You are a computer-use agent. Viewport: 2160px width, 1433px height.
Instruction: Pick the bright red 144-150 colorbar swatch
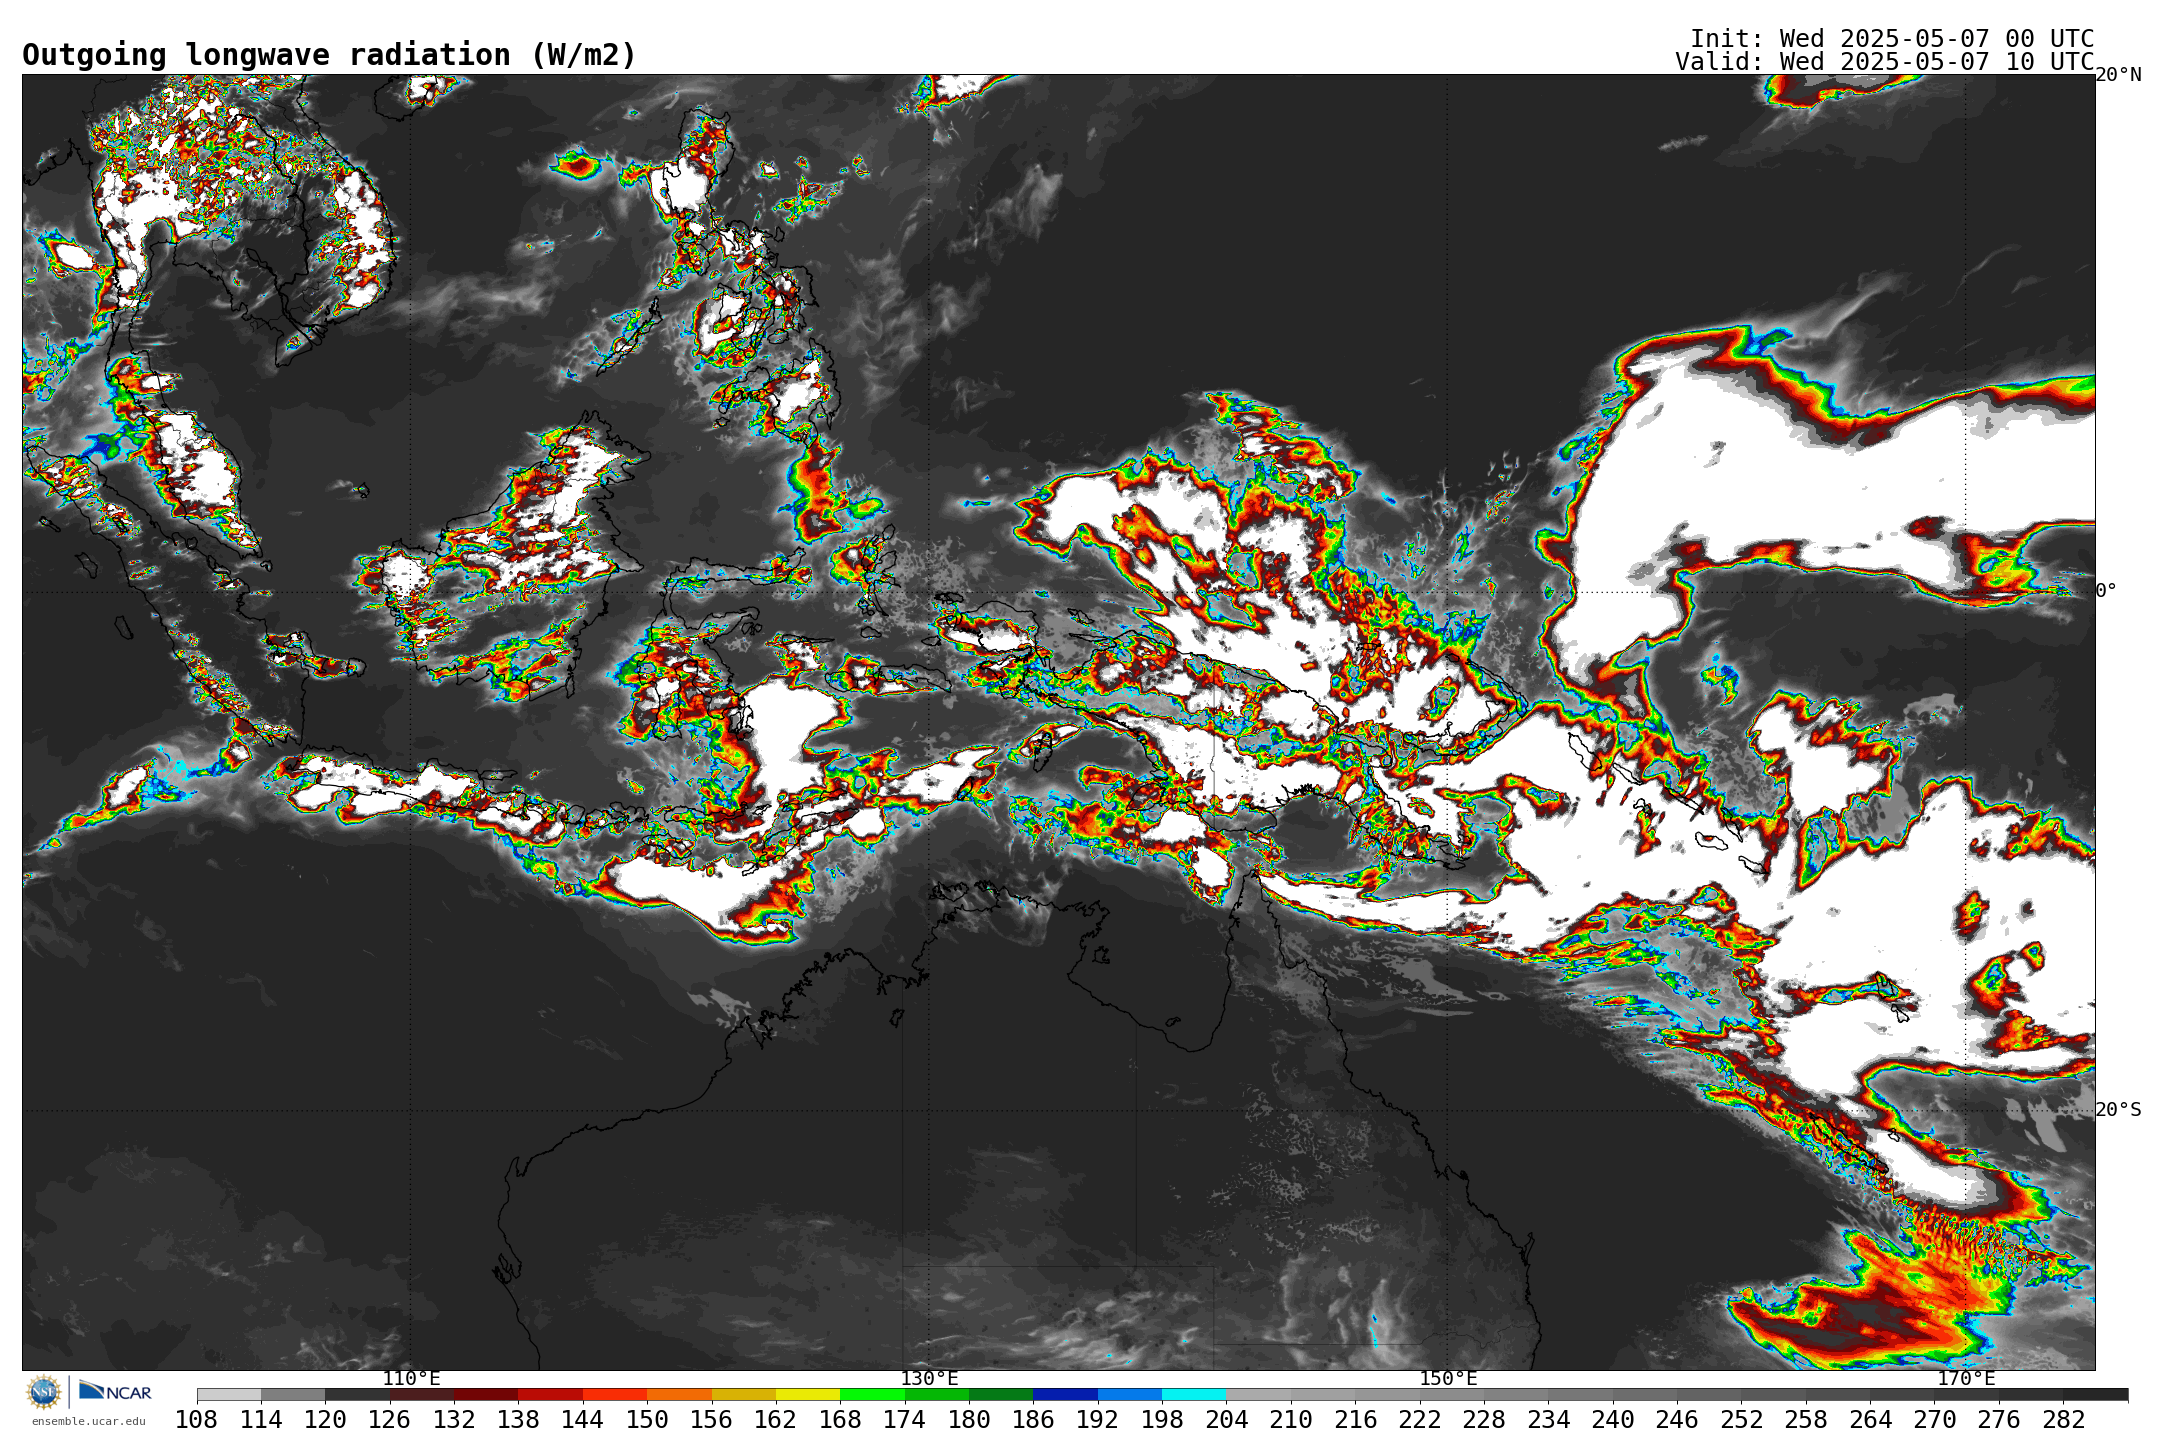[x=615, y=1395]
